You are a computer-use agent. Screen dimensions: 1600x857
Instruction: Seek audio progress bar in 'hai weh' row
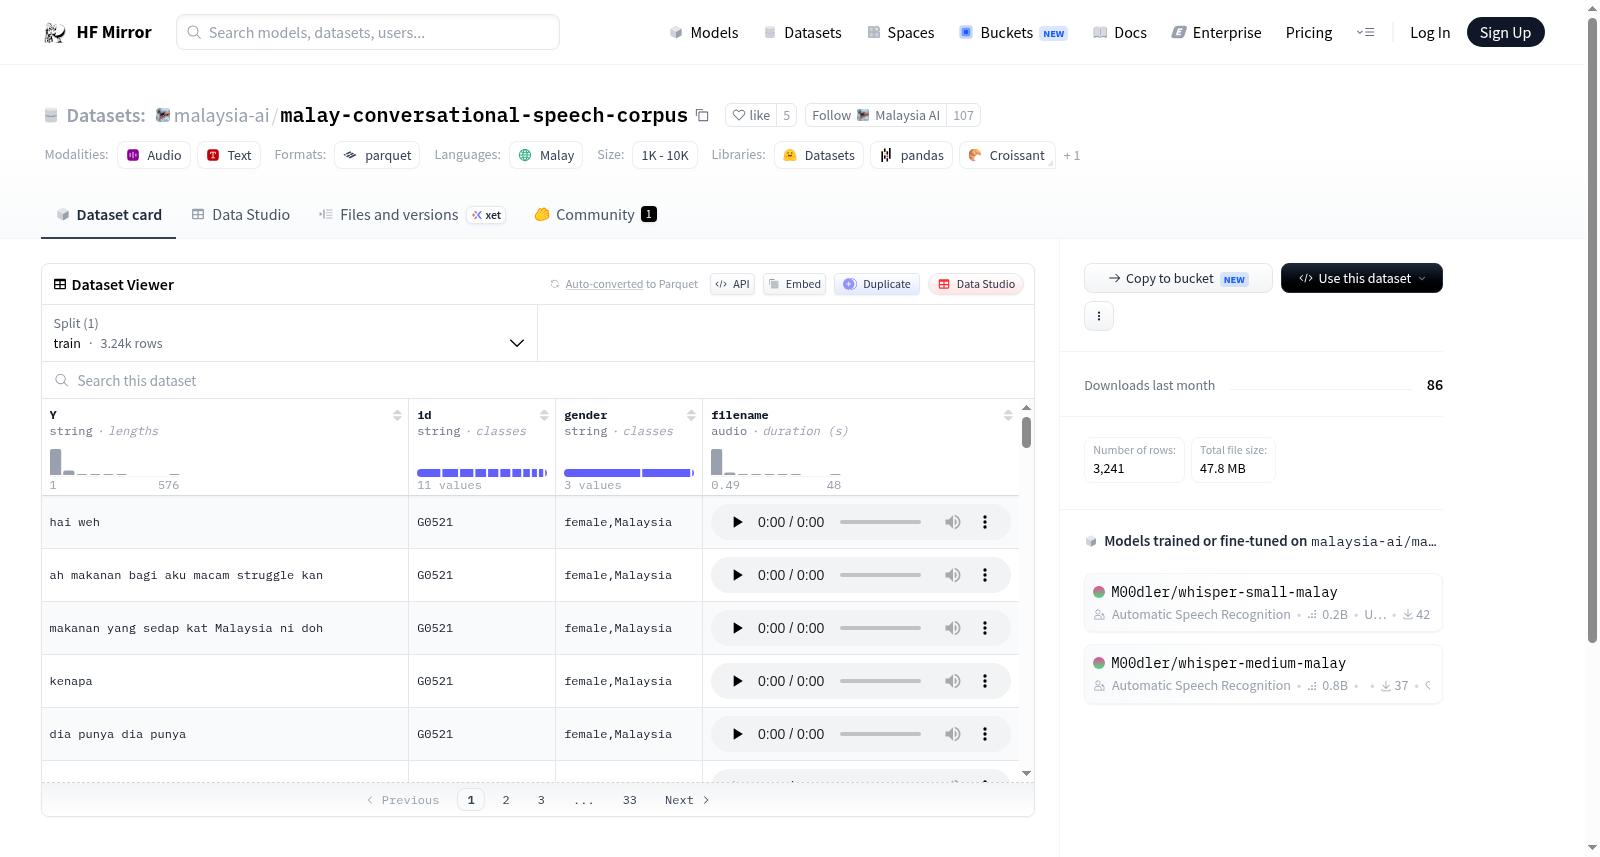coord(880,522)
